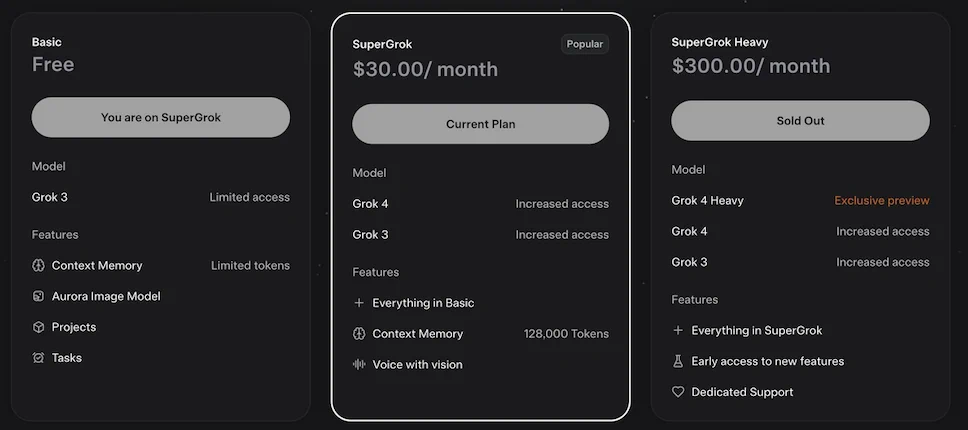The width and height of the screenshot is (968, 430).
Task: Click the heart icon for Dedicated Support
Action: coord(678,392)
